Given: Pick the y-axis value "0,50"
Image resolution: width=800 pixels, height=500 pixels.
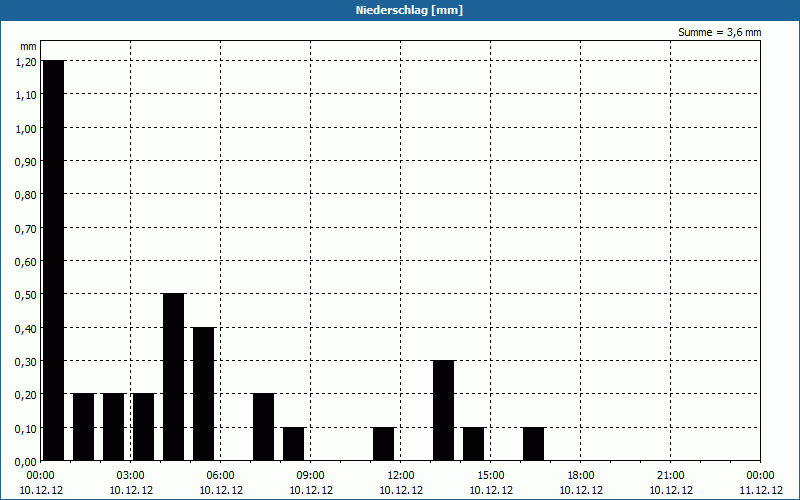Looking at the screenshot, I should pyautogui.click(x=26, y=295).
